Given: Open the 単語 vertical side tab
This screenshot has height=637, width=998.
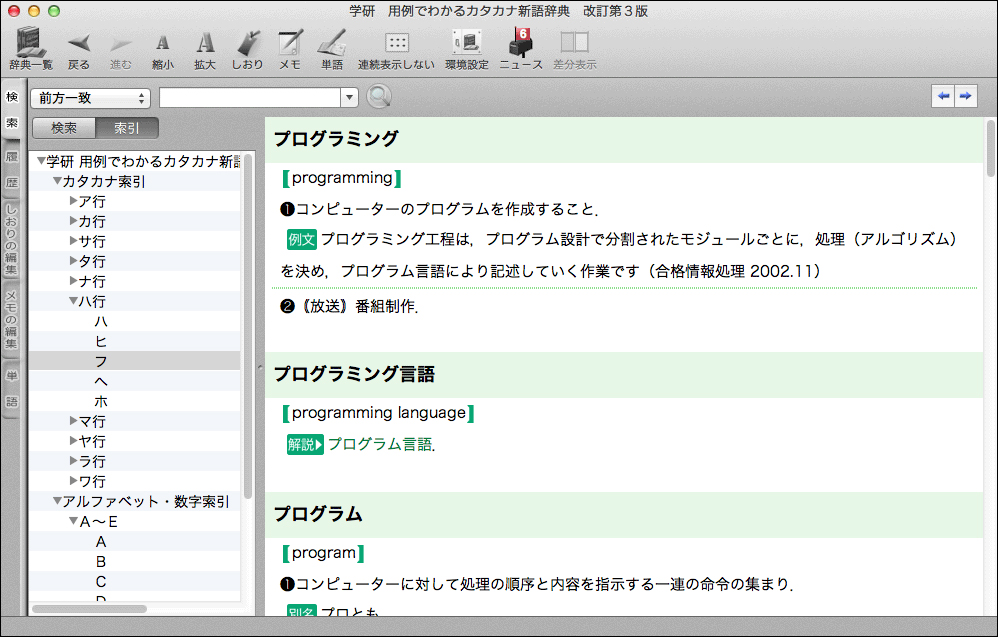Looking at the screenshot, I should pos(11,388).
